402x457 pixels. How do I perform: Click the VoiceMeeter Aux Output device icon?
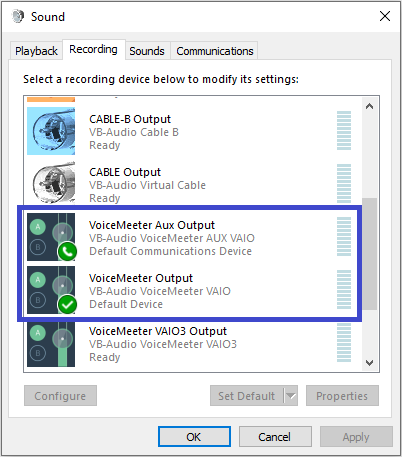pyautogui.click(x=51, y=237)
